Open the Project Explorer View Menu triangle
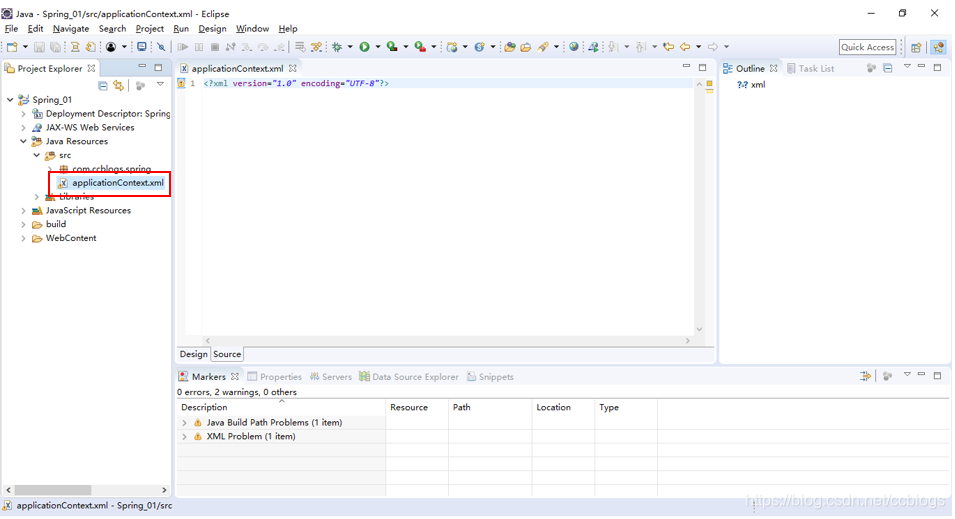This screenshot has width=955, height=519. (160, 85)
